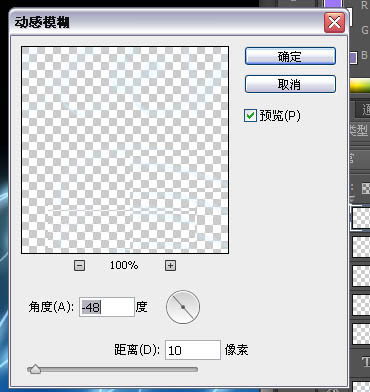Click the motion blur preview image
370x392 pixels.
pyautogui.click(x=125, y=150)
